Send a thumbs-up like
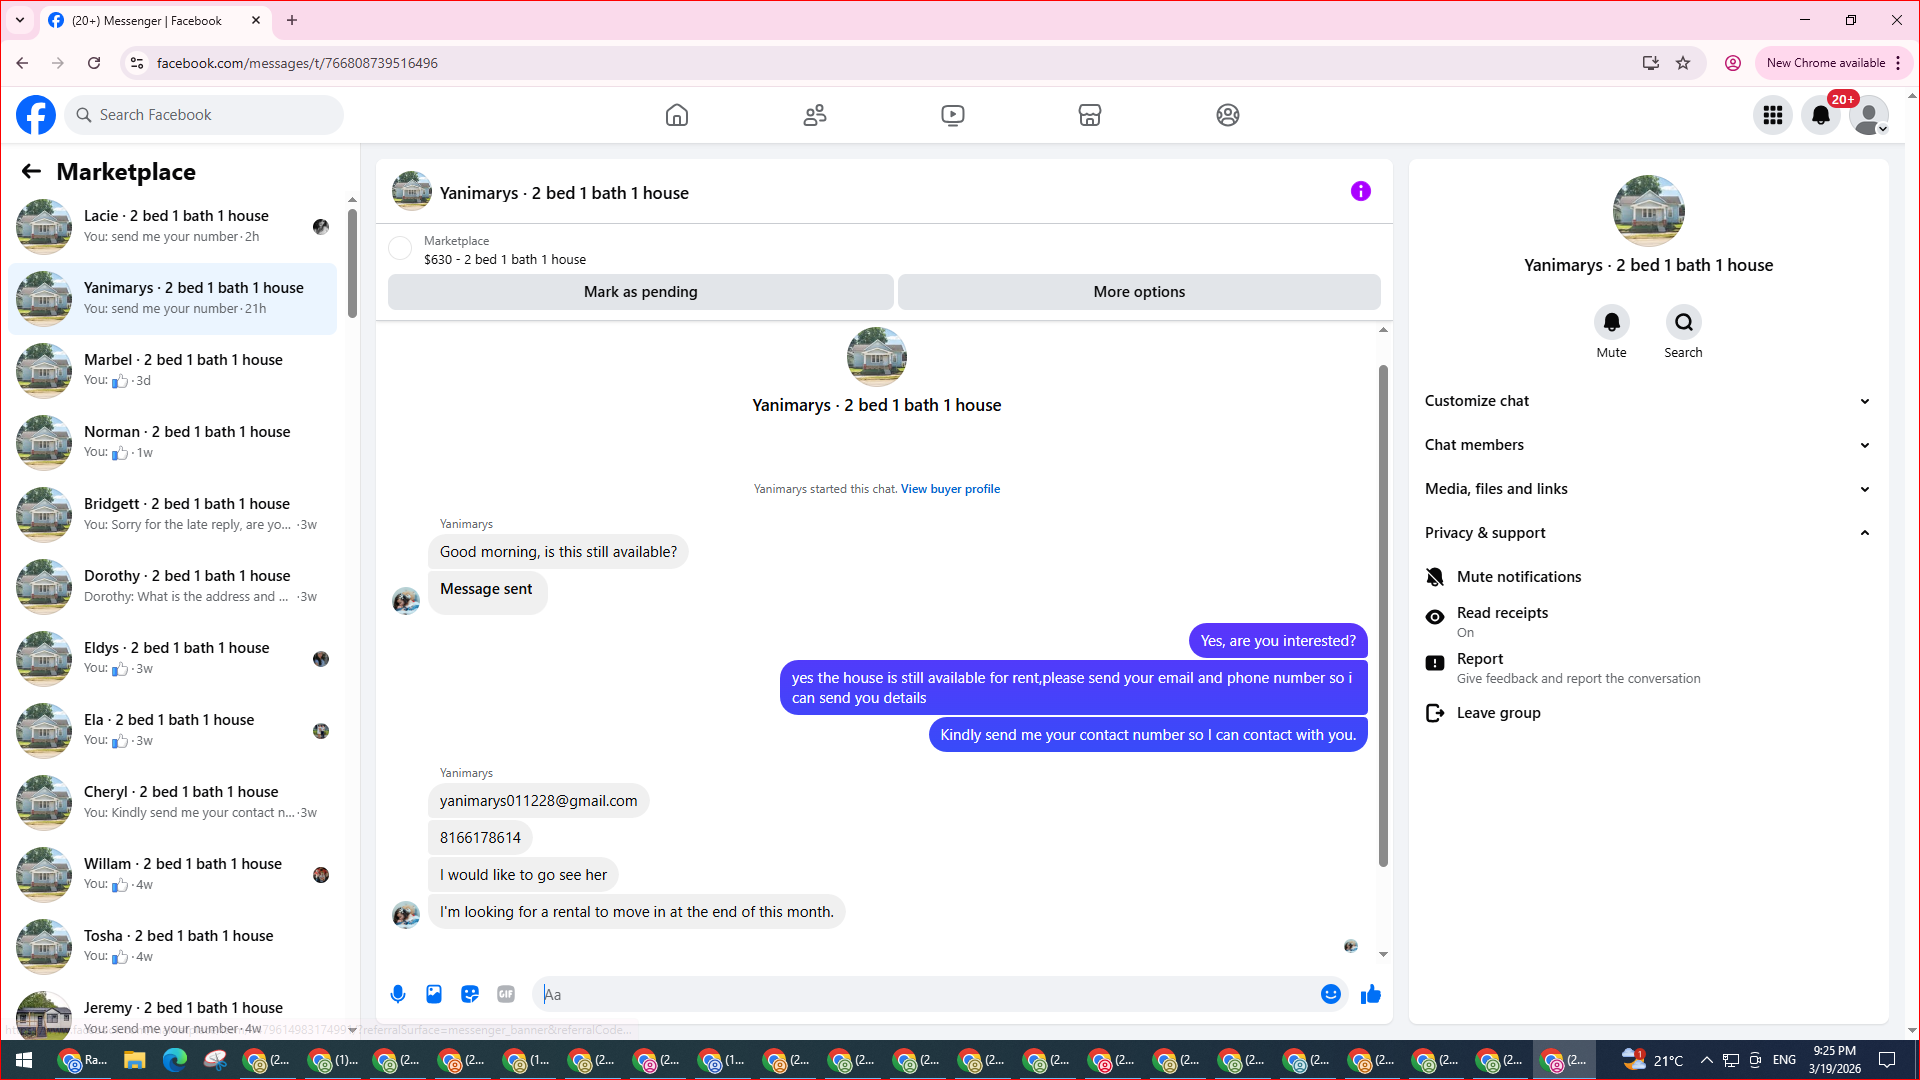1920x1080 pixels. [1371, 994]
